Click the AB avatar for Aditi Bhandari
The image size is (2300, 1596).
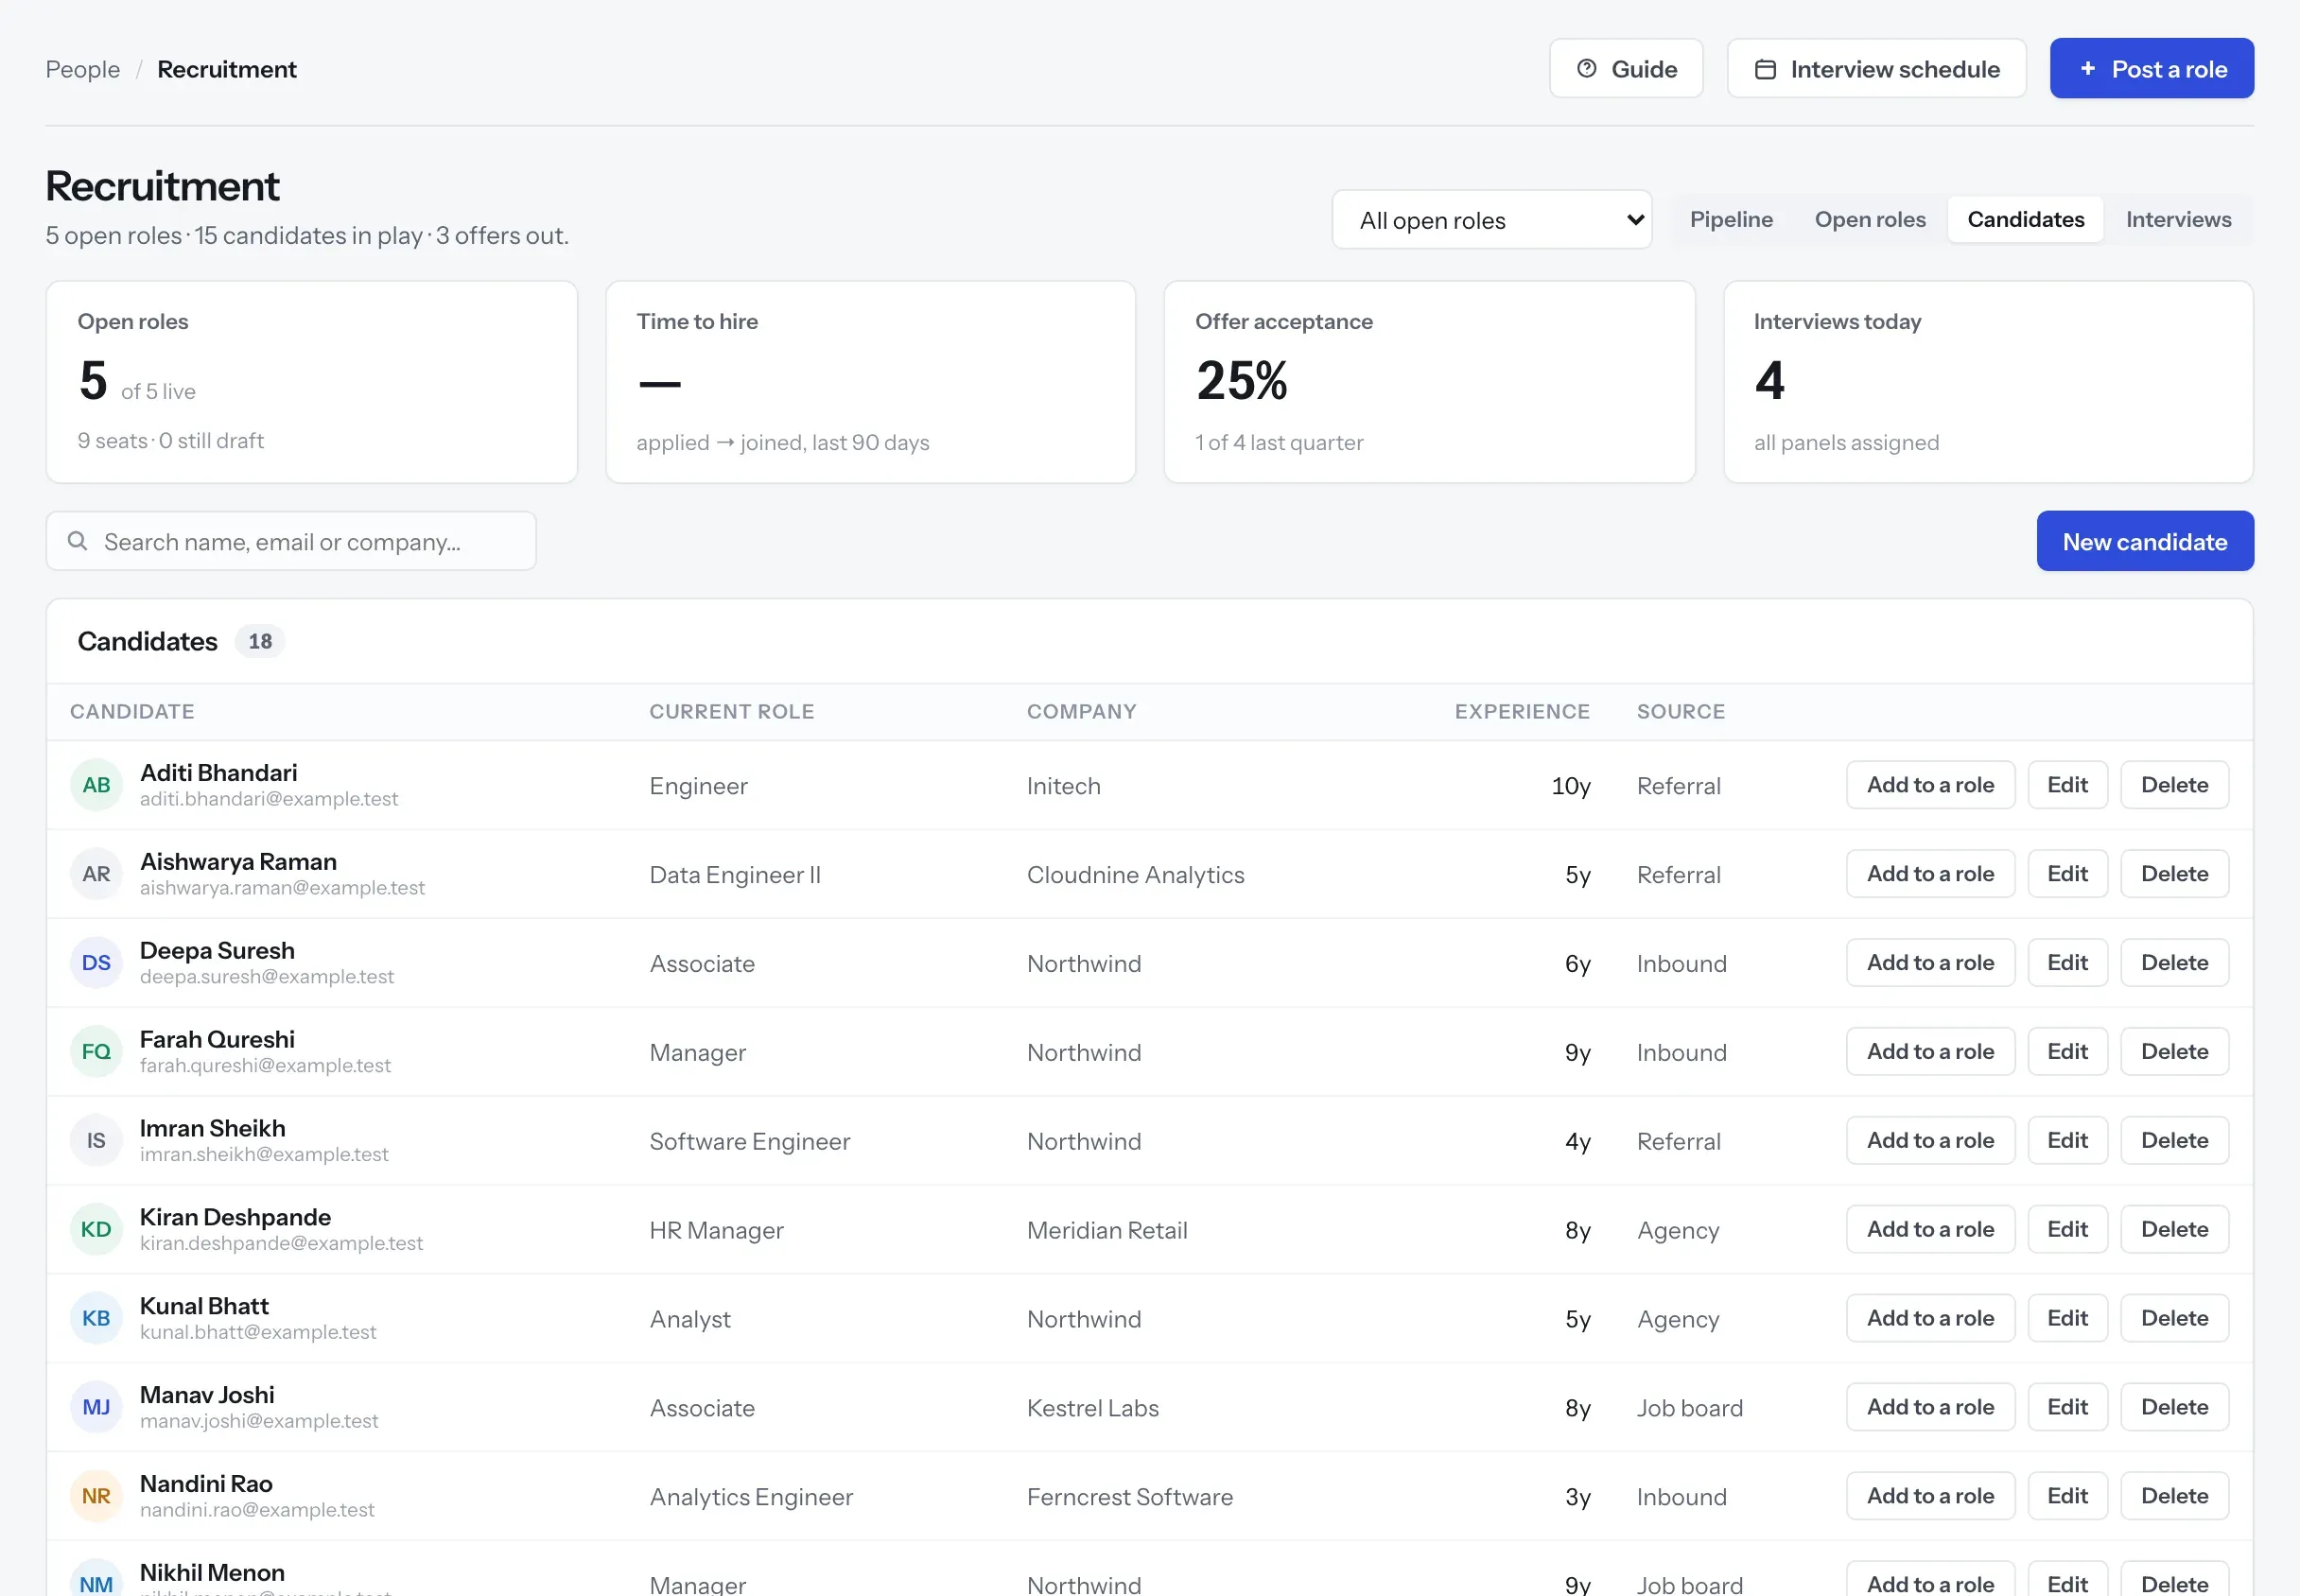coord(96,785)
